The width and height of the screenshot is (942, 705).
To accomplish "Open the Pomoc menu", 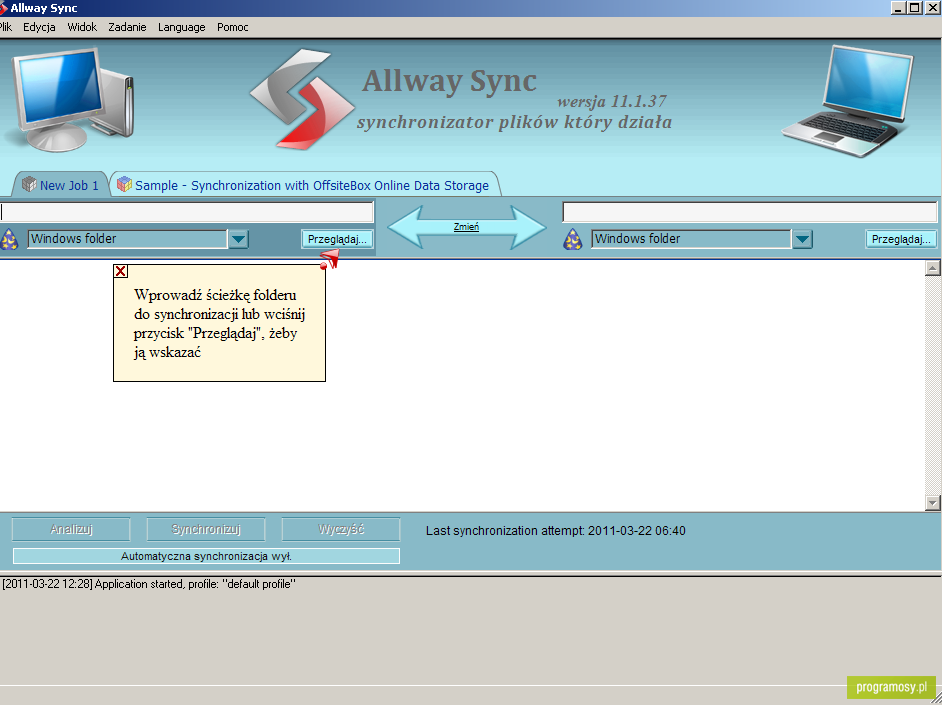I will tap(232, 27).
